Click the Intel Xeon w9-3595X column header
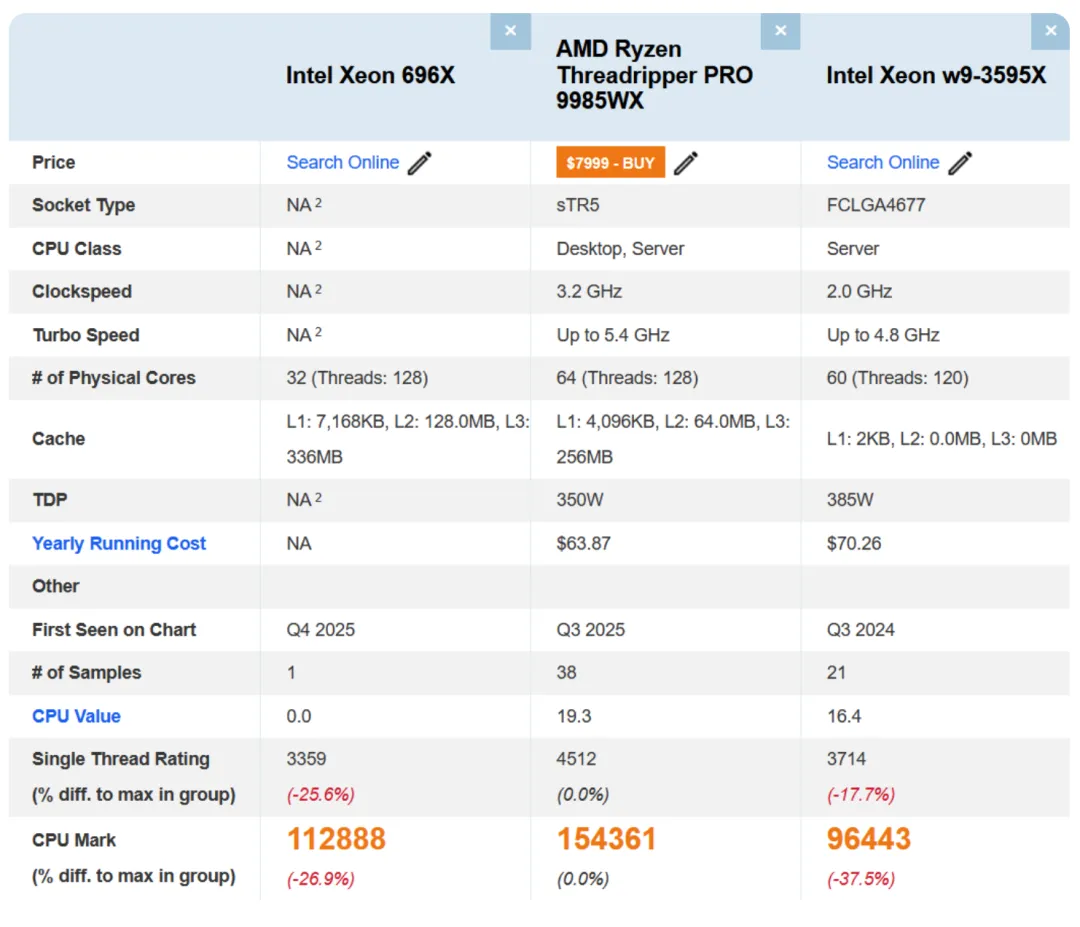1080x927 pixels. pos(934,75)
